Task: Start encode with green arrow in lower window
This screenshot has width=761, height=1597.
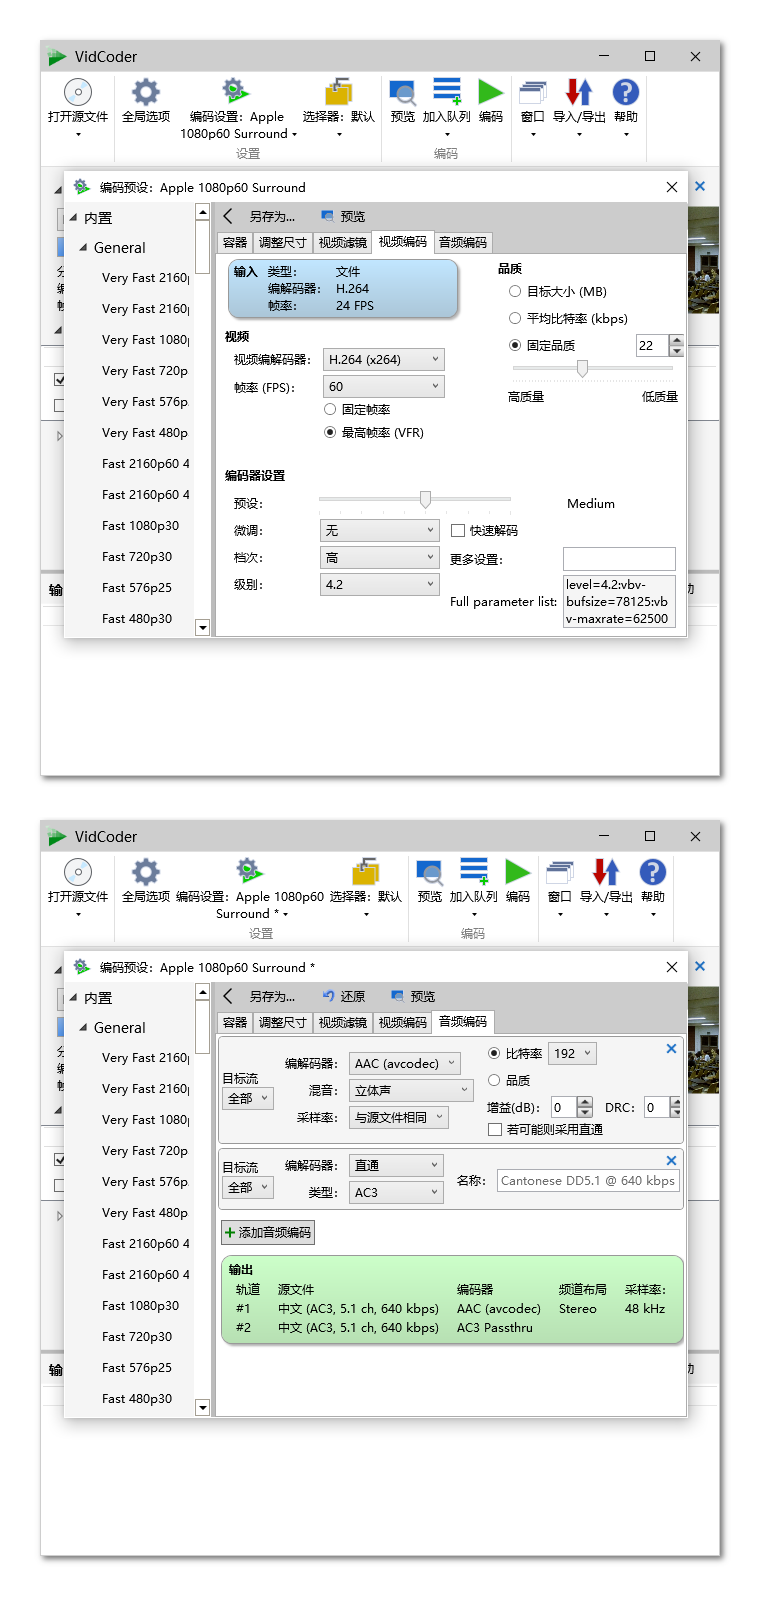Action: 517,872
